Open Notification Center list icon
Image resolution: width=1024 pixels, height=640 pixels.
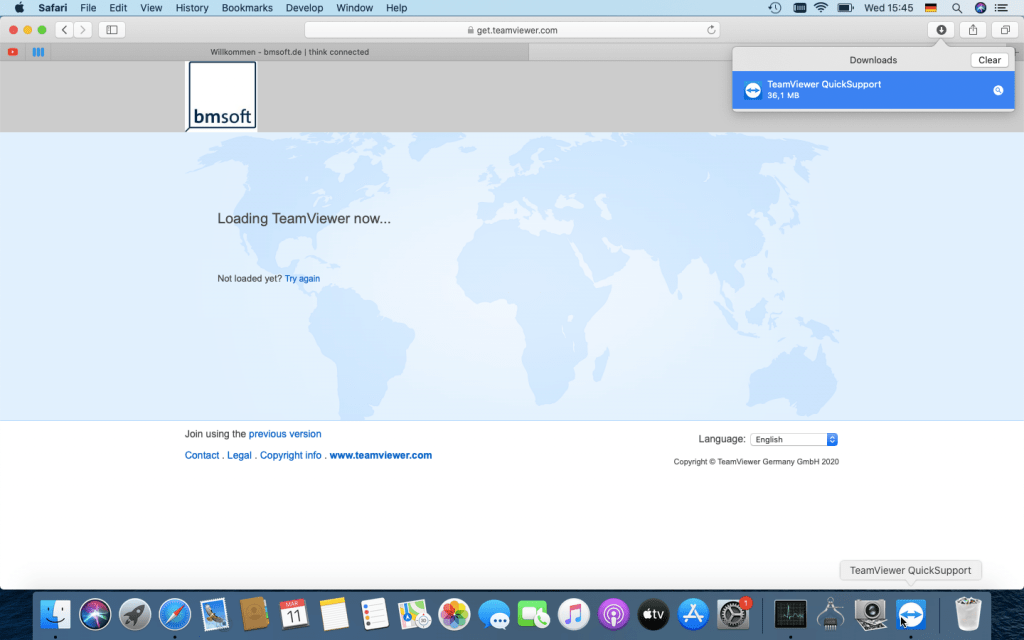click(x=1001, y=8)
